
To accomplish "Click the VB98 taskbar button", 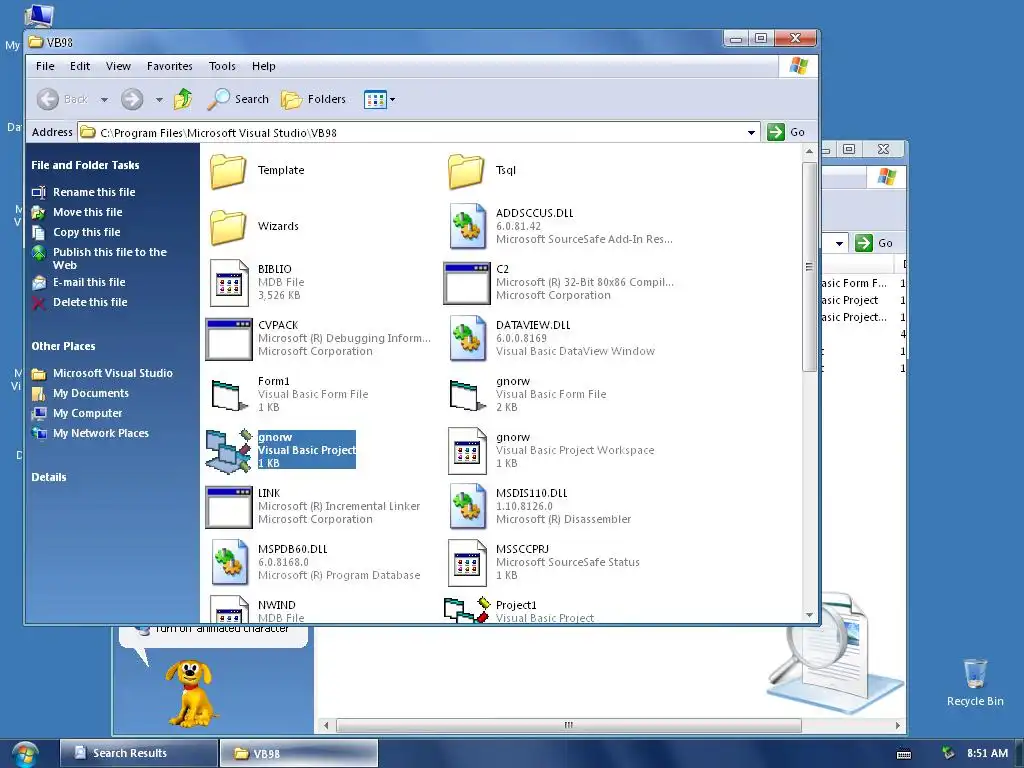I will pyautogui.click(x=298, y=753).
